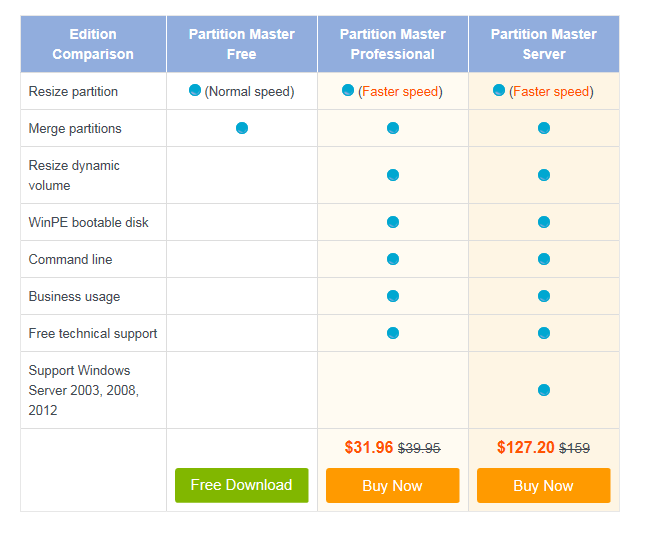Click WinPE bootable disk dot in Professional column
The width and height of the screenshot is (646, 539).
[393, 222]
